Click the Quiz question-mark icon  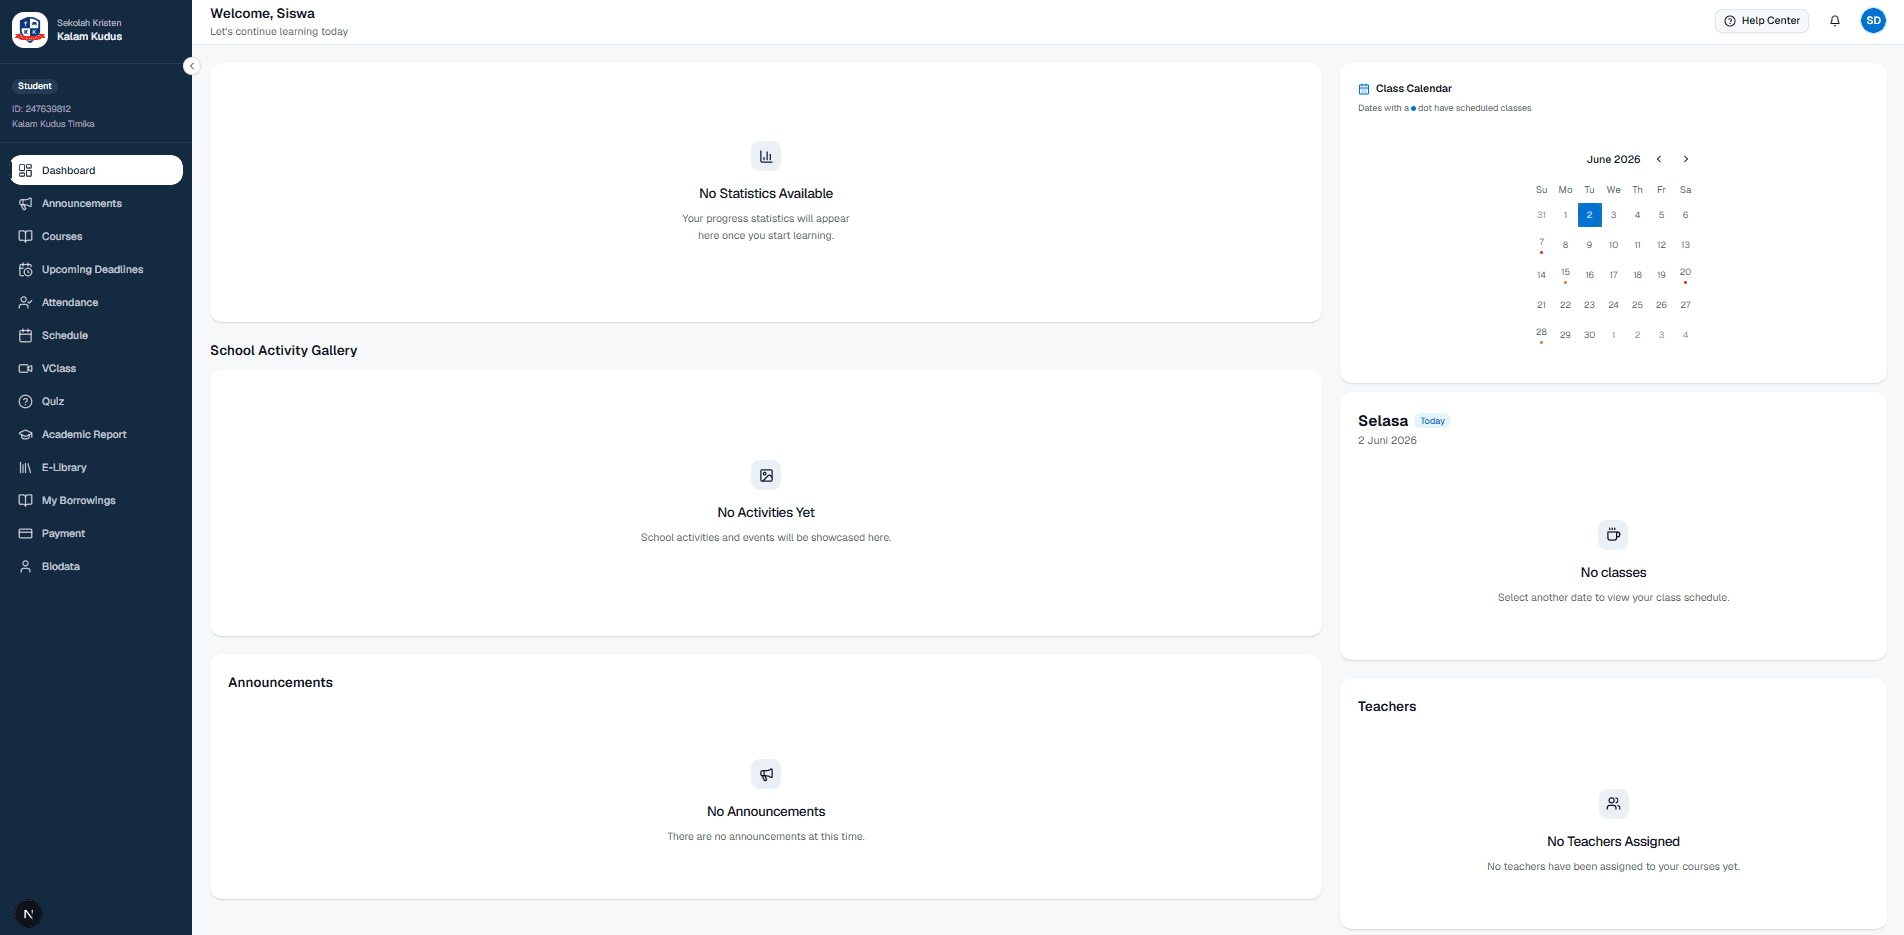point(26,401)
